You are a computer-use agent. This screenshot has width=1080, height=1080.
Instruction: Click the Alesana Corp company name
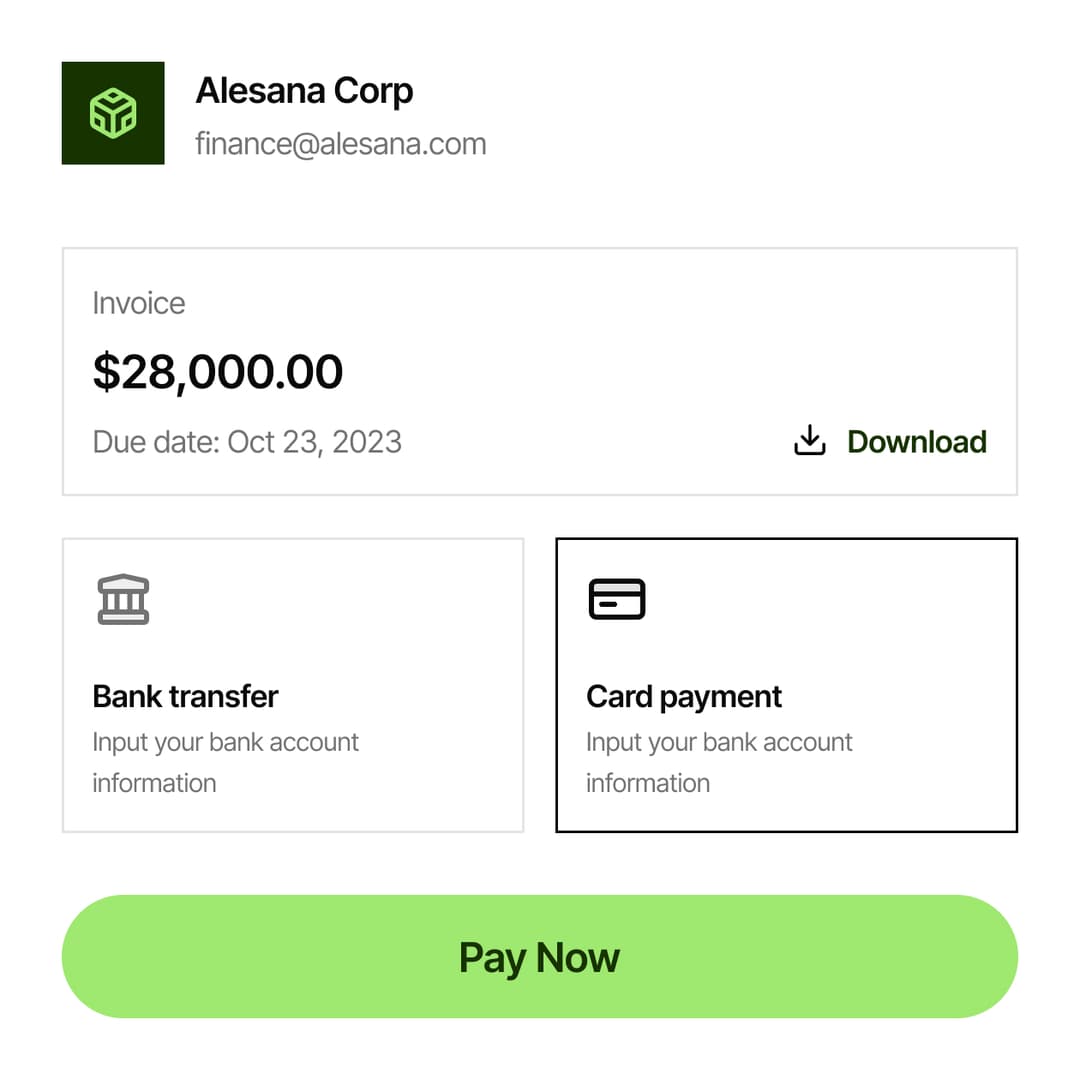304,90
